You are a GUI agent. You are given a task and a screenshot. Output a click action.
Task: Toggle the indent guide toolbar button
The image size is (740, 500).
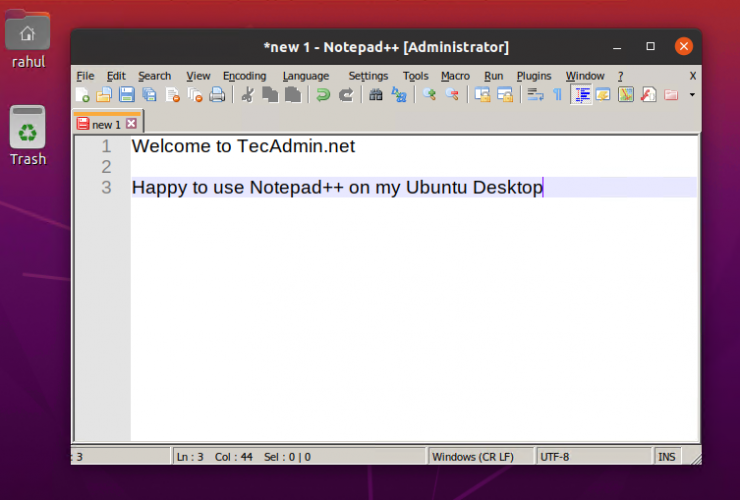coord(580,95)
